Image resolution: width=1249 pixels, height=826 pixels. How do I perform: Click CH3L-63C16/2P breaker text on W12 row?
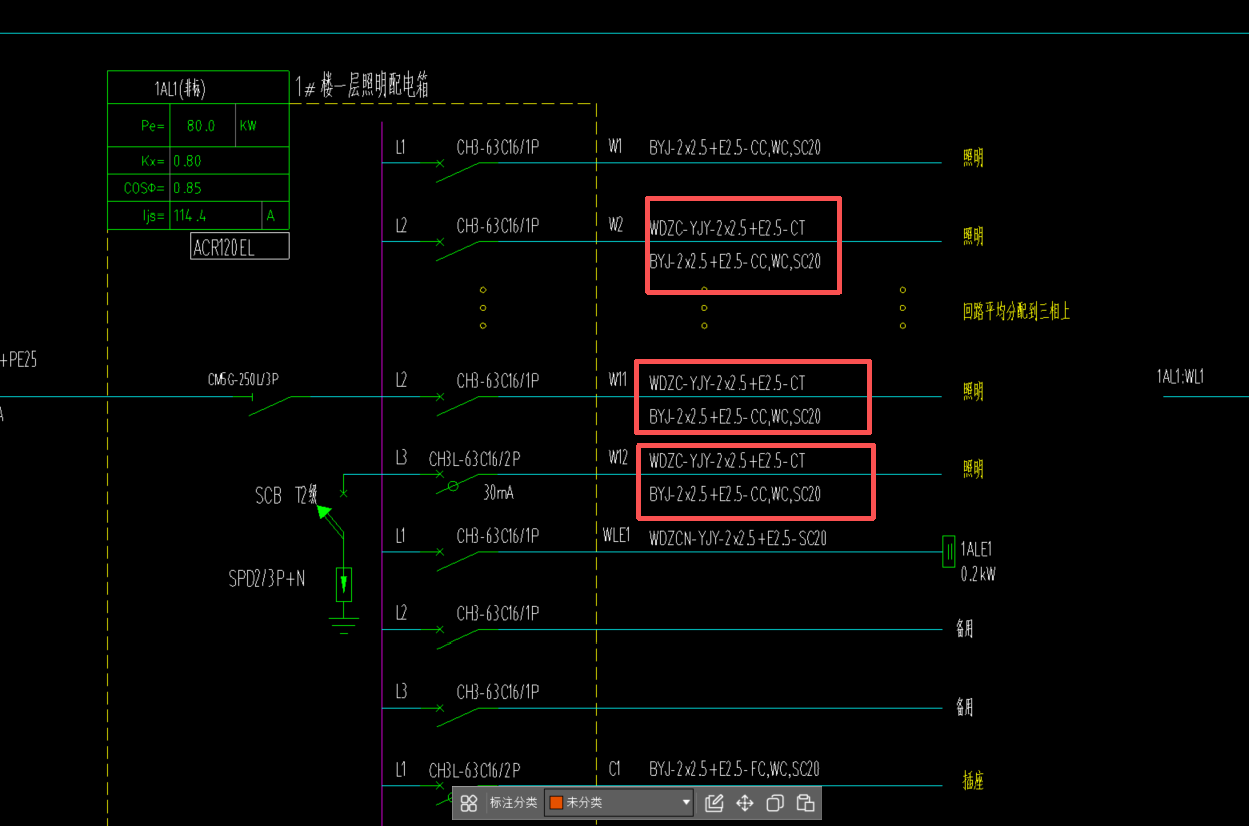(x=475, y=459)
